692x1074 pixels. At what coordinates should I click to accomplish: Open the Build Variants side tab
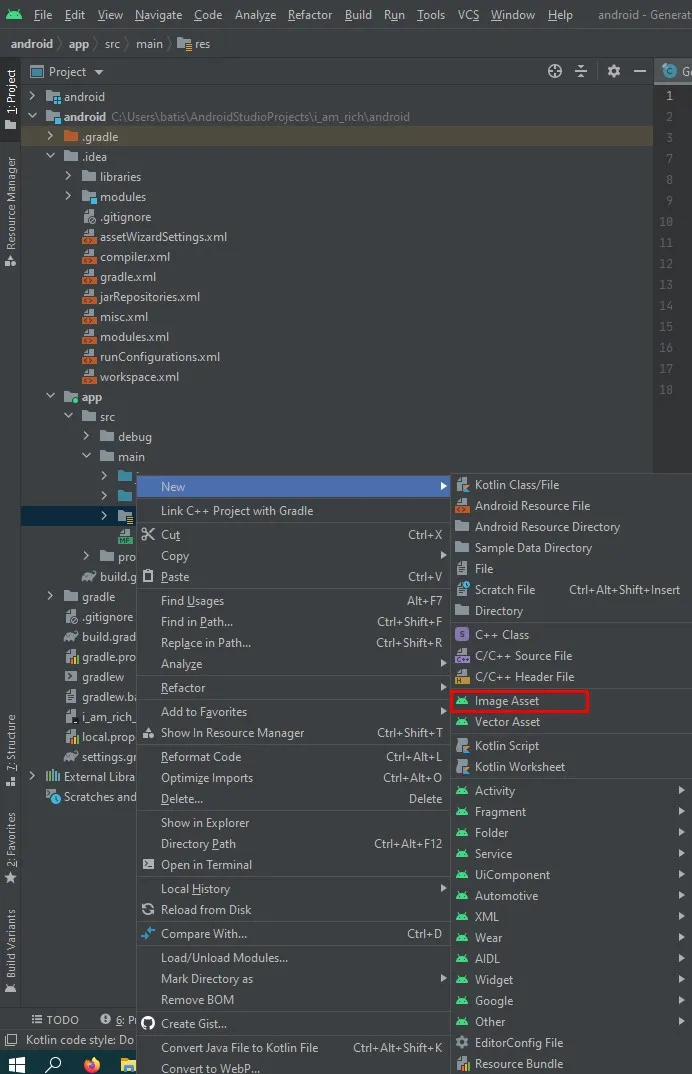[x=10, y=951]
